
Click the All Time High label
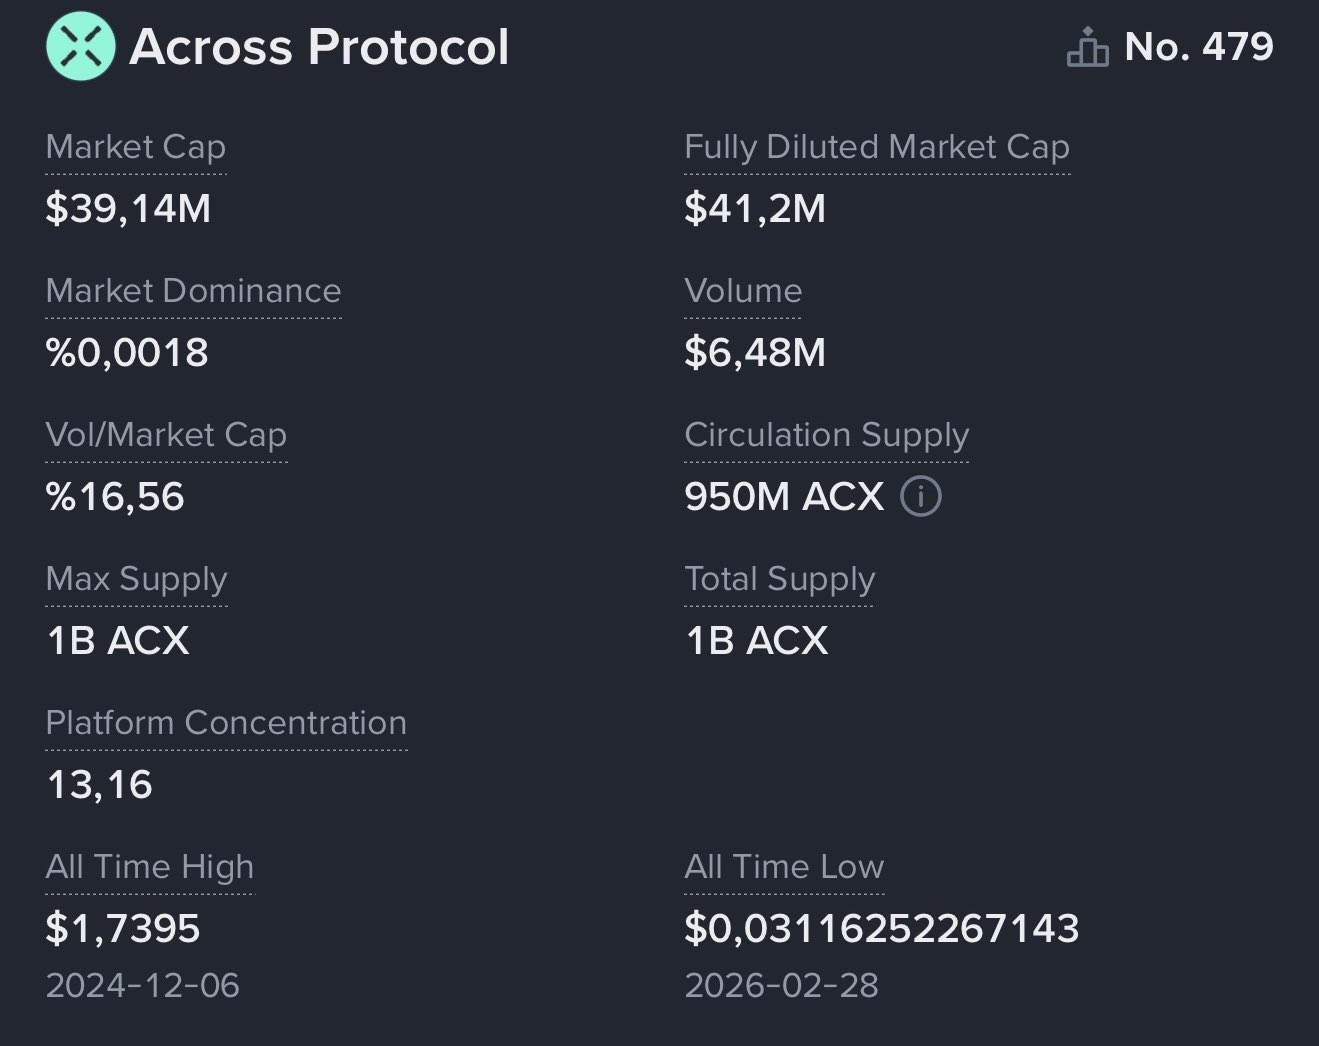tap(150, 867)
